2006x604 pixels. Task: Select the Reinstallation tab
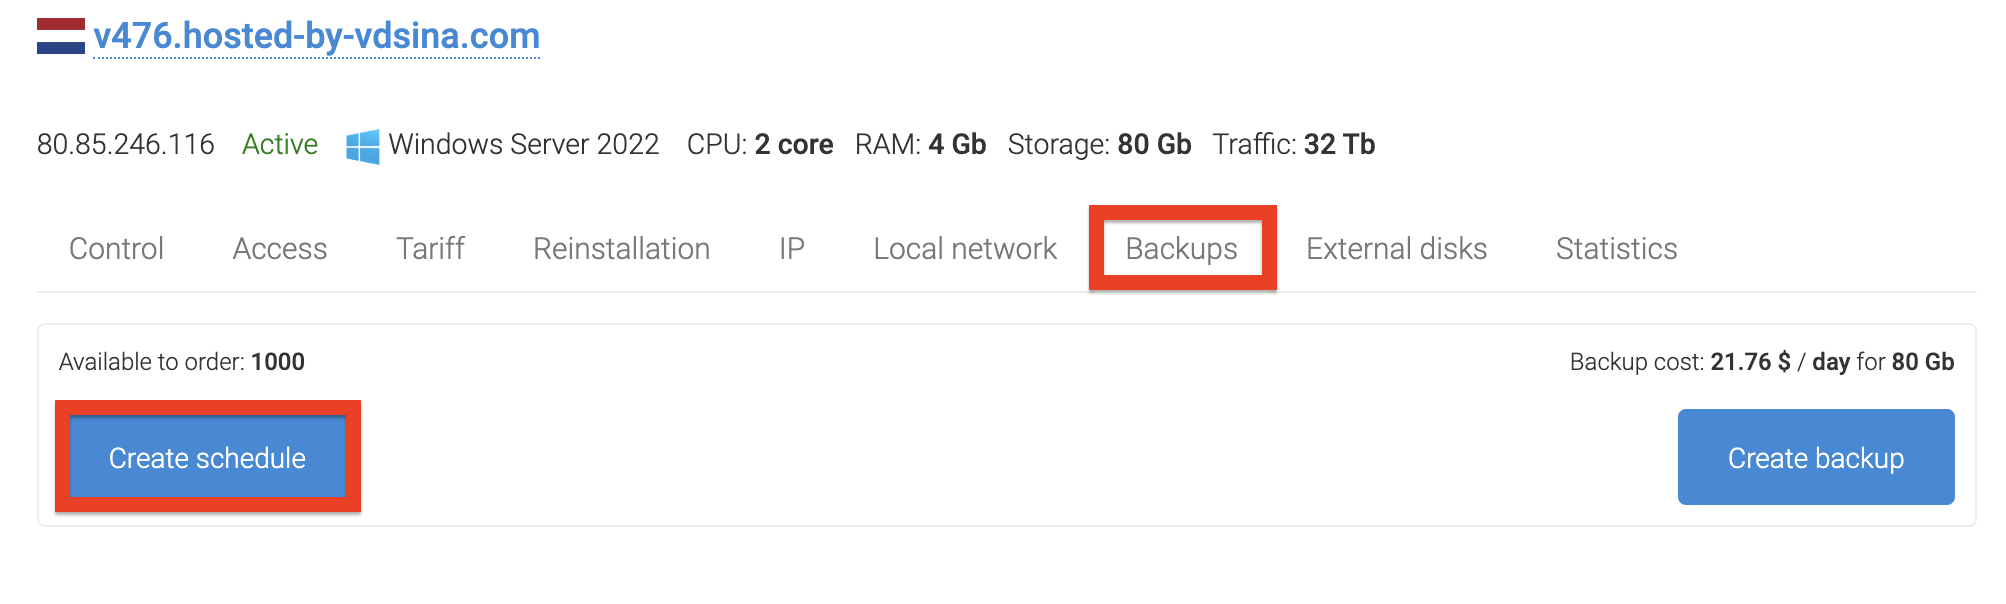[622, 248]
